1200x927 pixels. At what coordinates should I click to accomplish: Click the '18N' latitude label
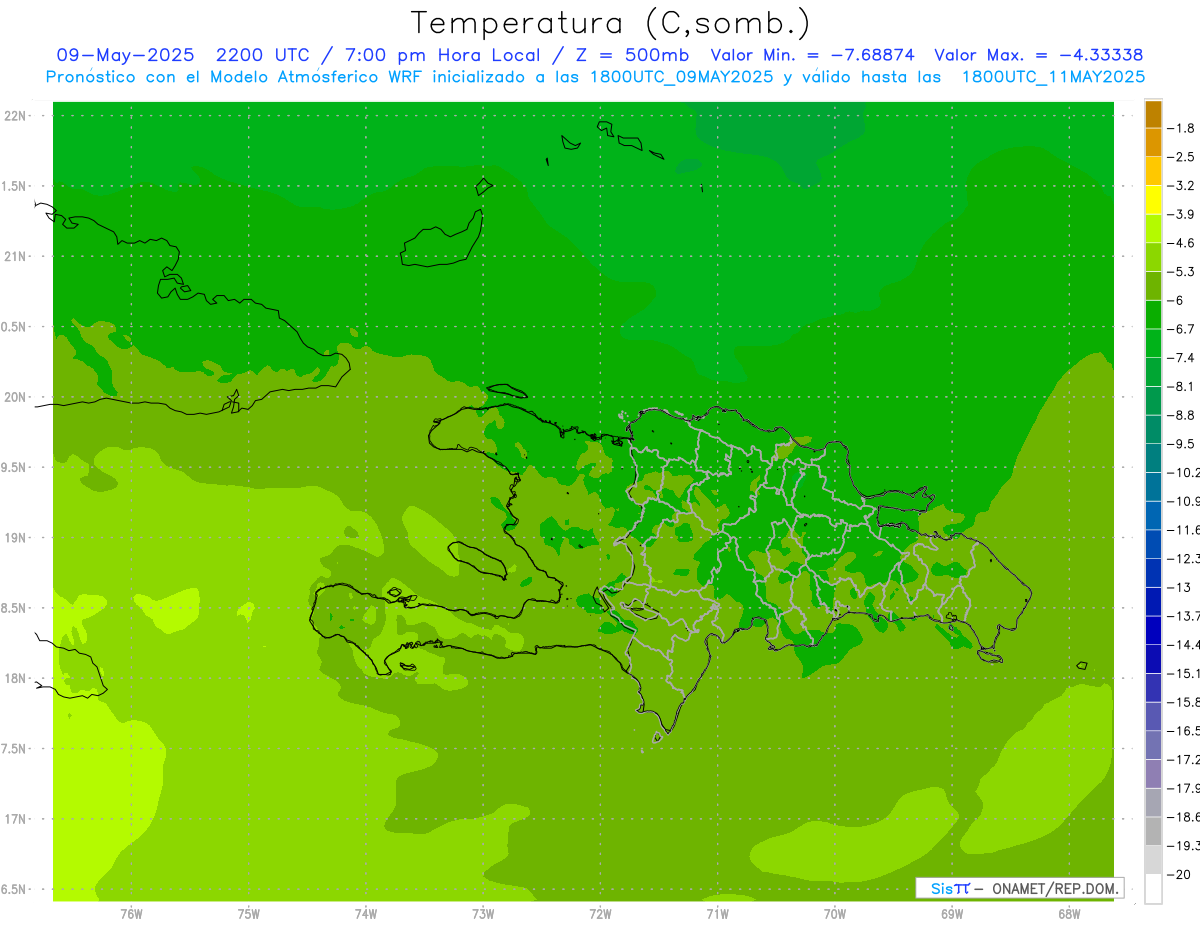15,678
